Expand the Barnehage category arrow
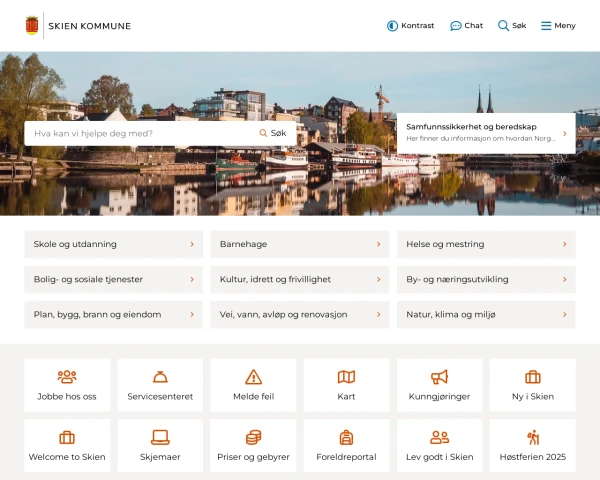The image size is (600, 480). tap(378, 244)
